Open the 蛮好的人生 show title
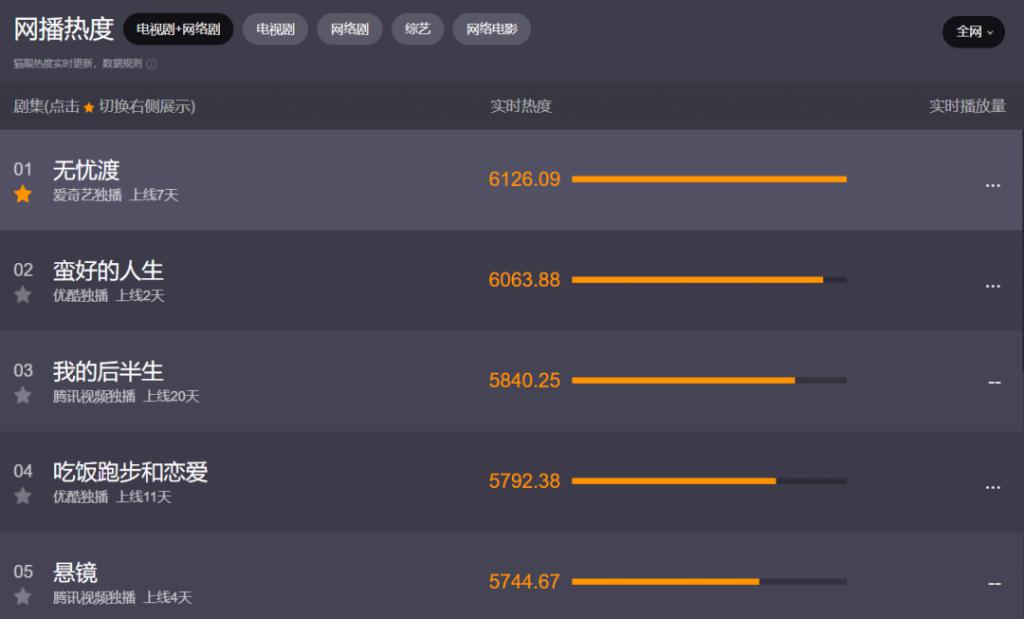Viewport: 1024px width, 619px height. click(x=108, y=271)
